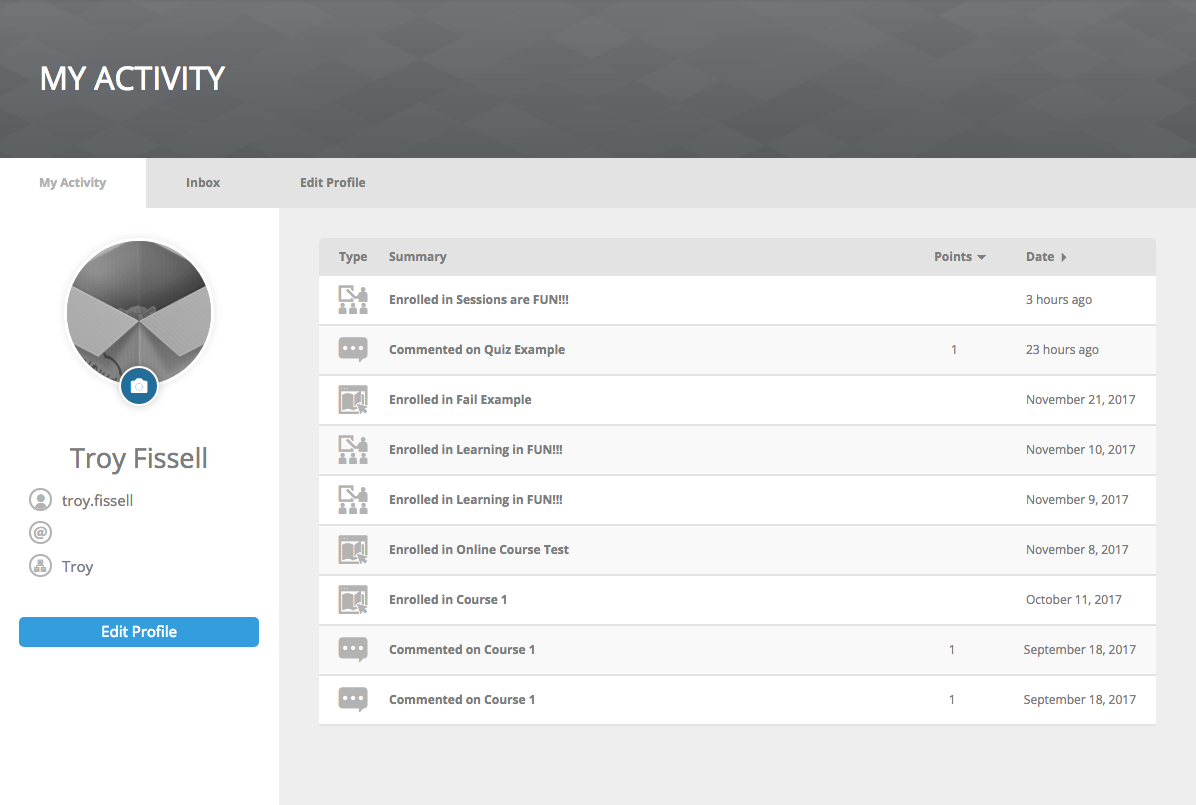Click the November 10, 2017 date
This screenshot has width=1196, height=805.
pos(1080,449)
